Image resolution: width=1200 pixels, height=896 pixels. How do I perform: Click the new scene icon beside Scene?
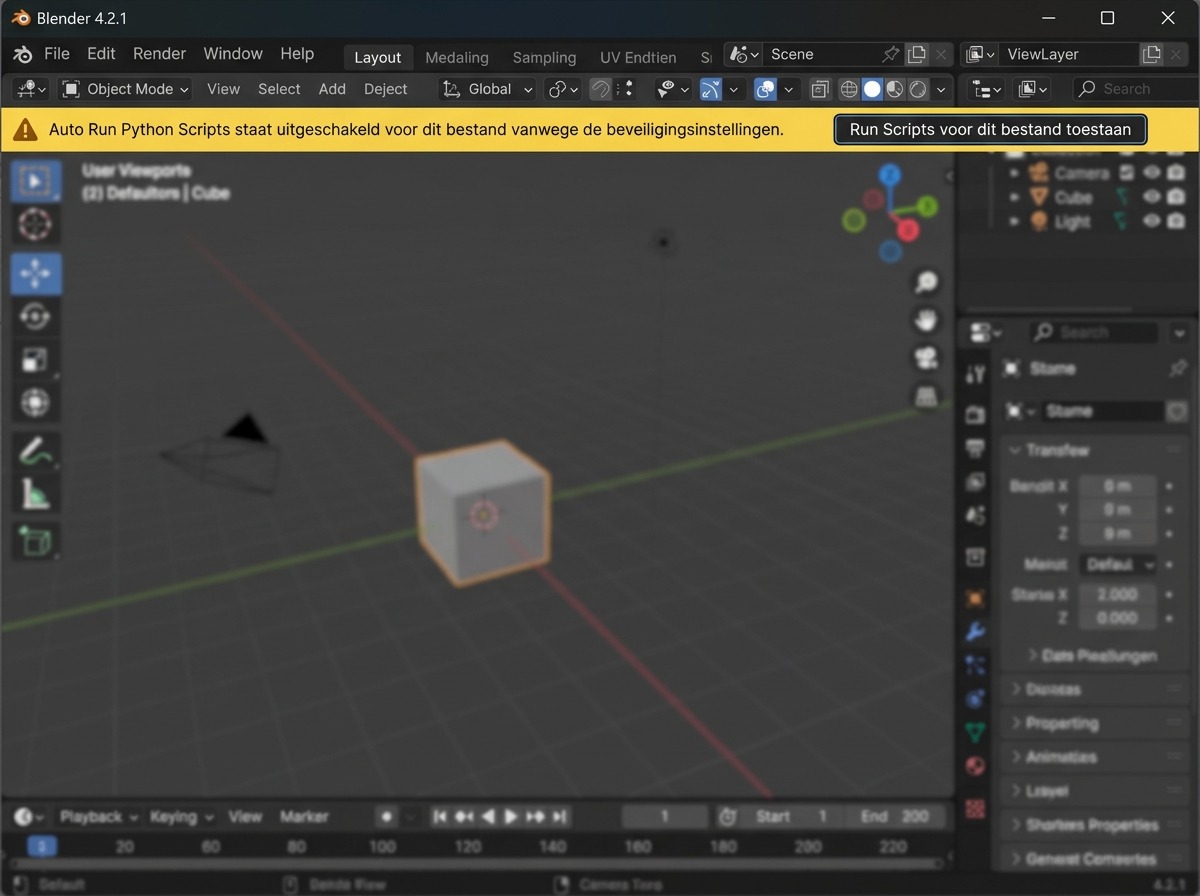point(916,54)
